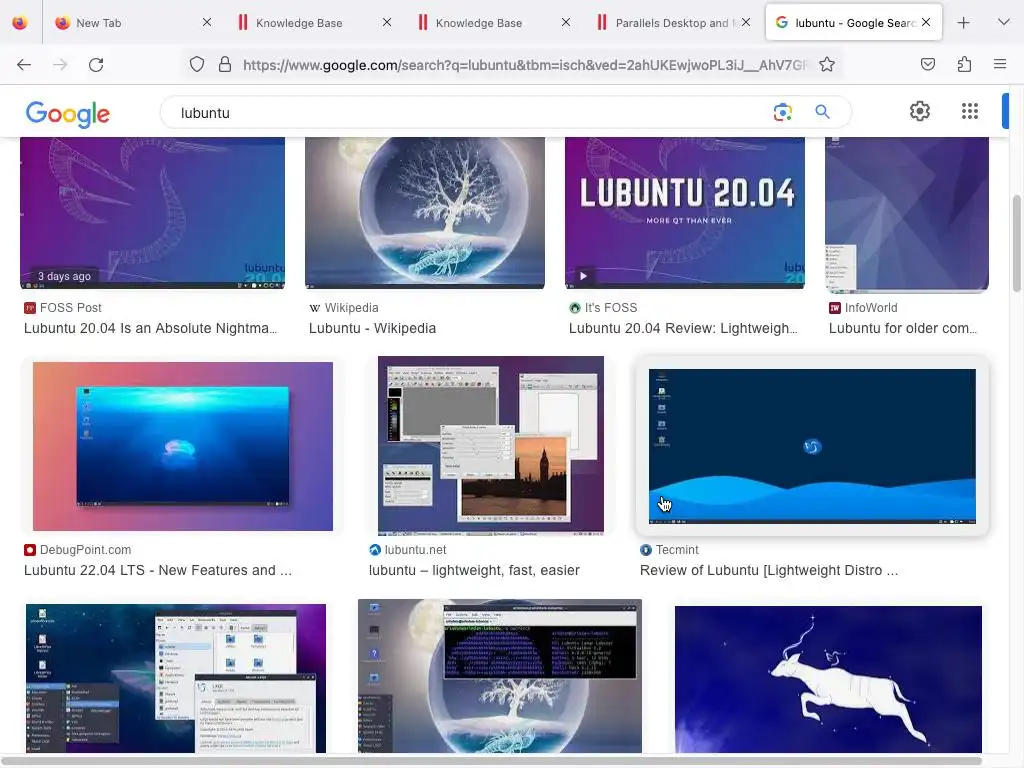The image size is (1024, 768).
Task: Click the InfoWorld source label
Action: coord(871,308)
